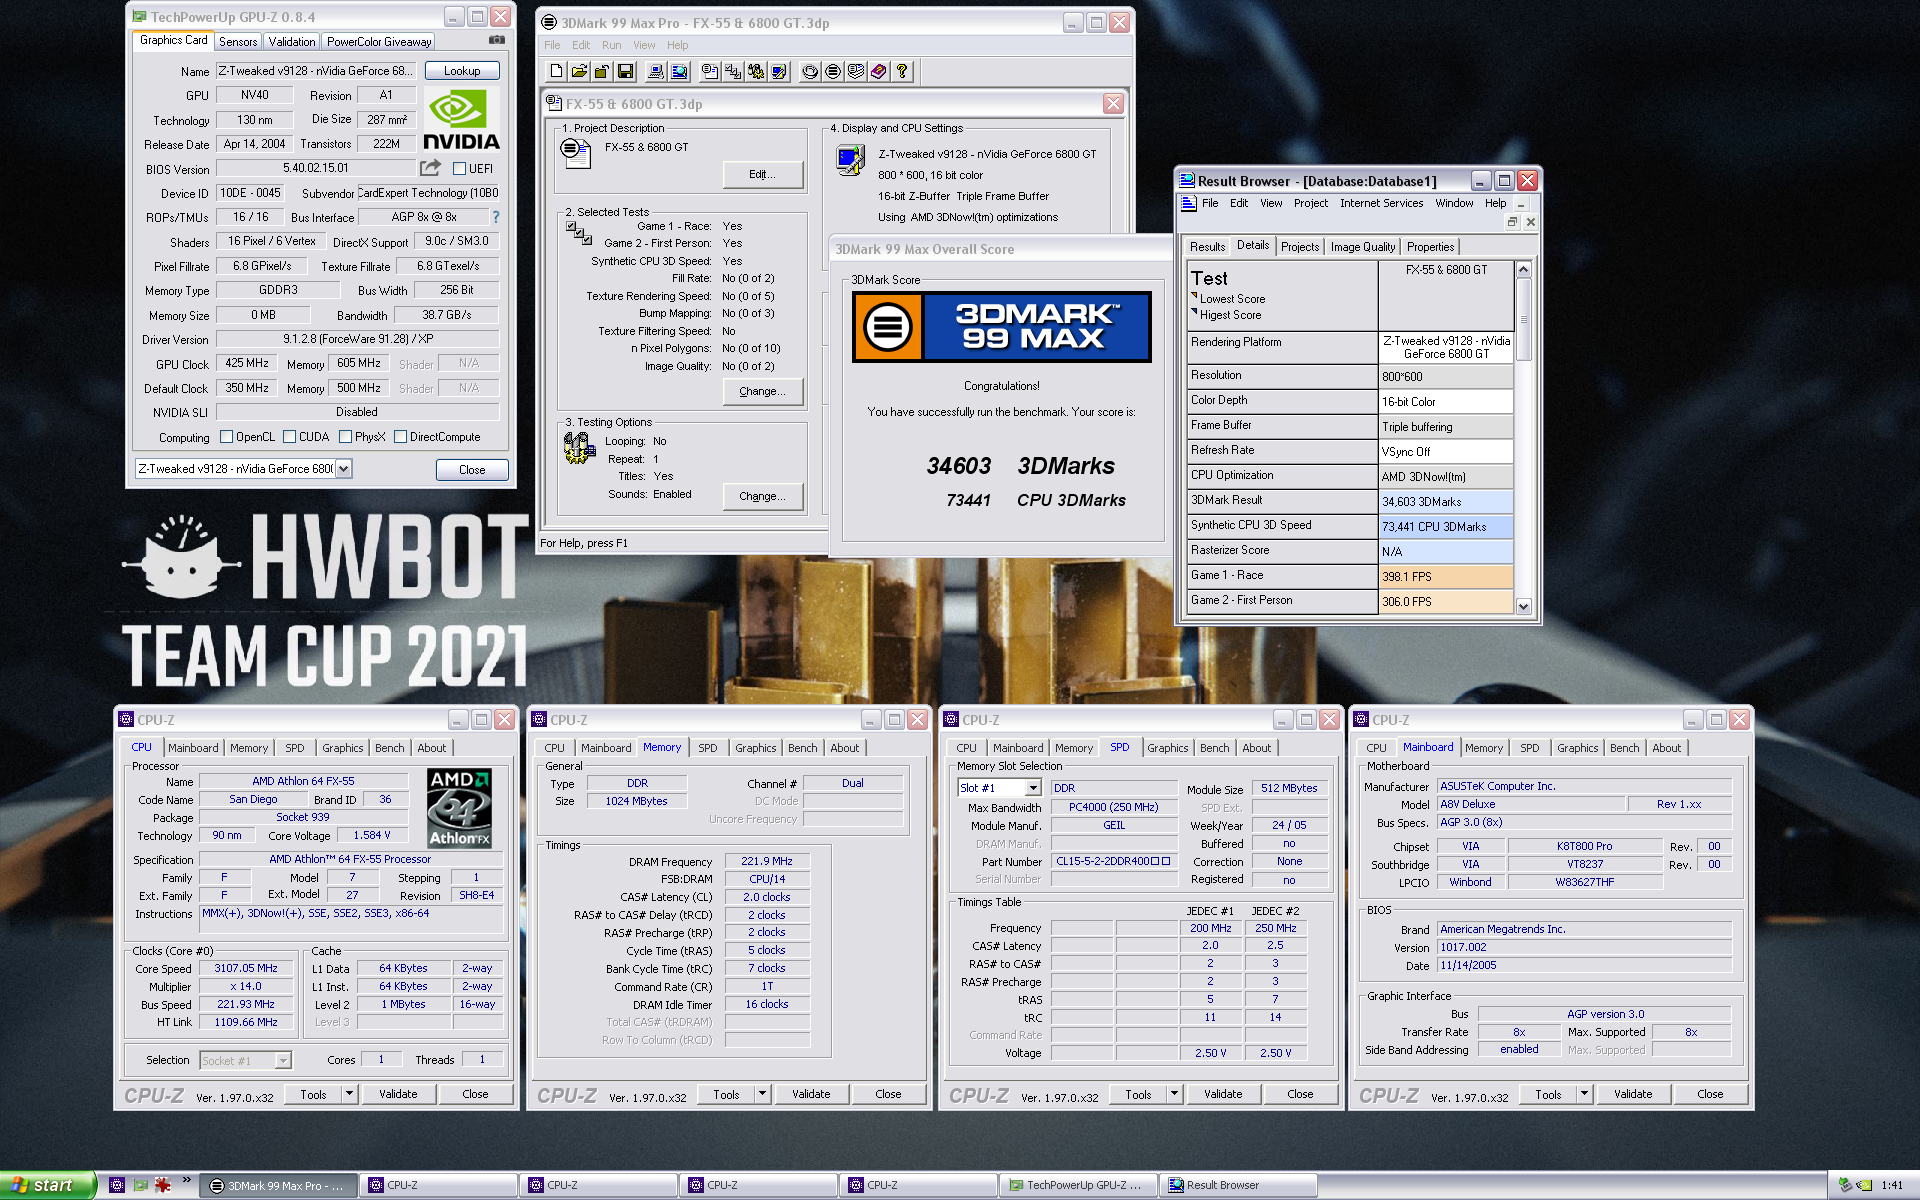Click the Result Browser taskbar button
This screenshot has width=1920, height=1200.
(1238, 1185)
